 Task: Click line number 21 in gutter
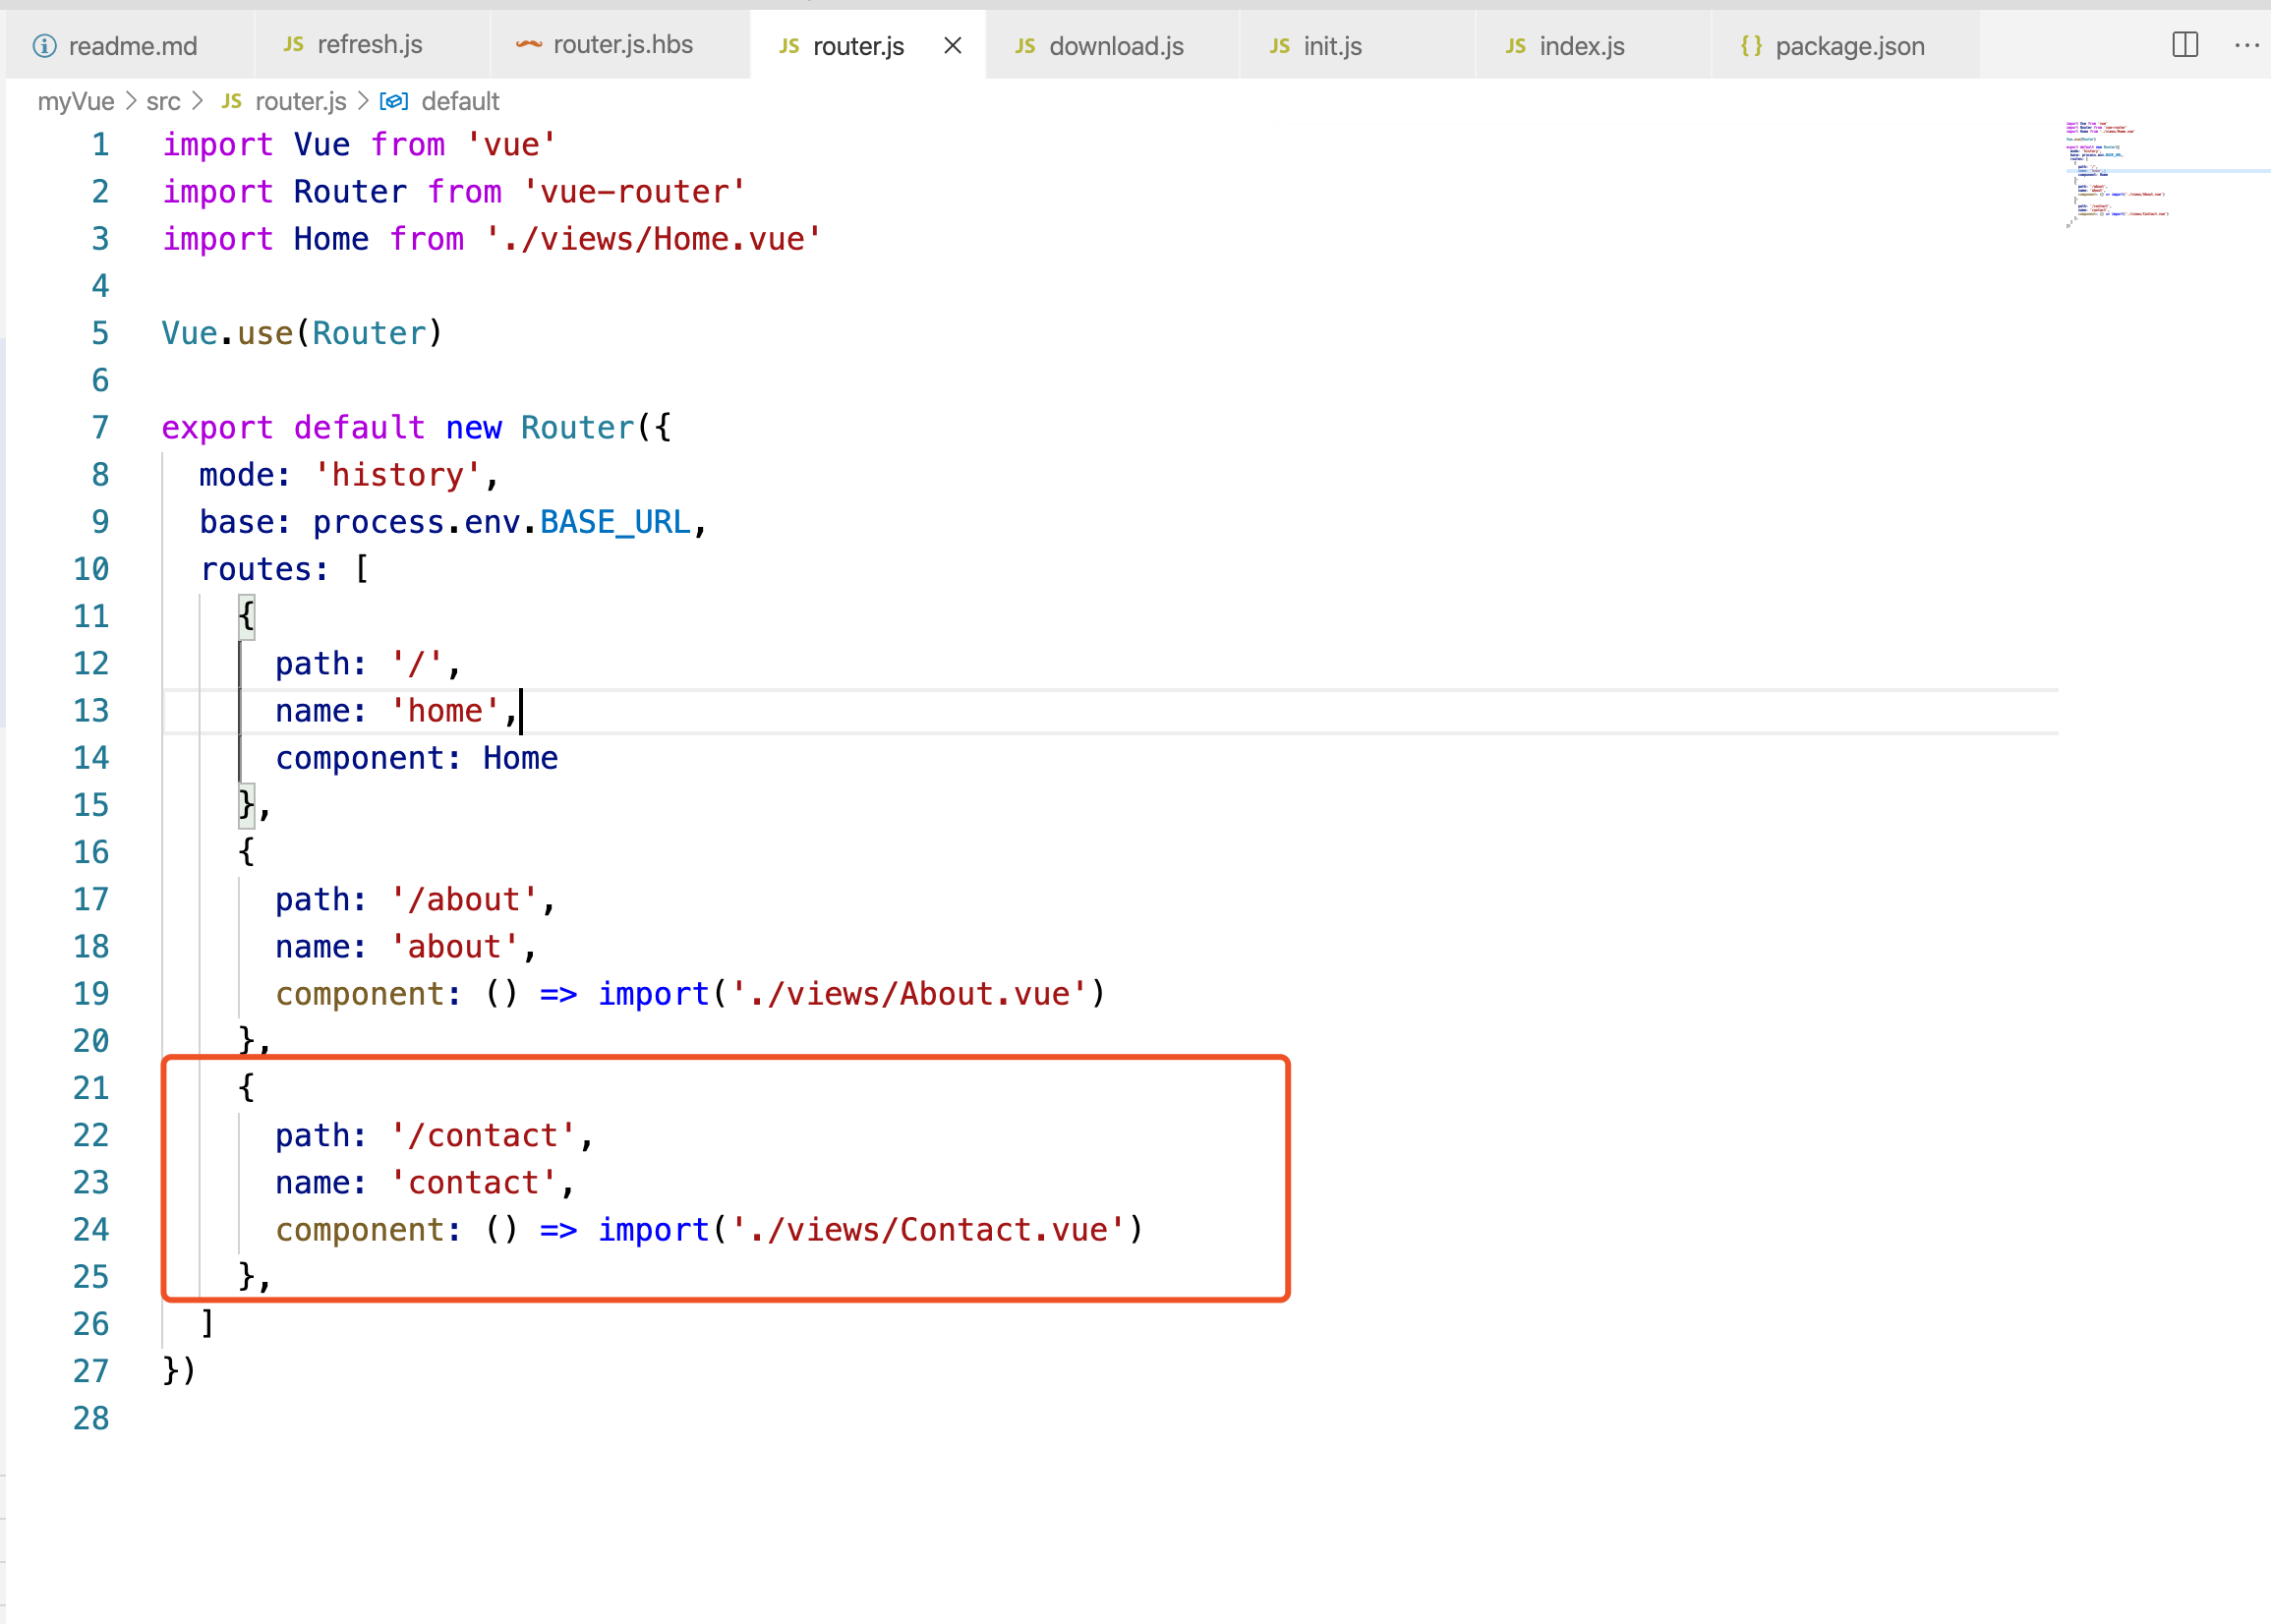pyautogui.click(x=91, y=1087)
